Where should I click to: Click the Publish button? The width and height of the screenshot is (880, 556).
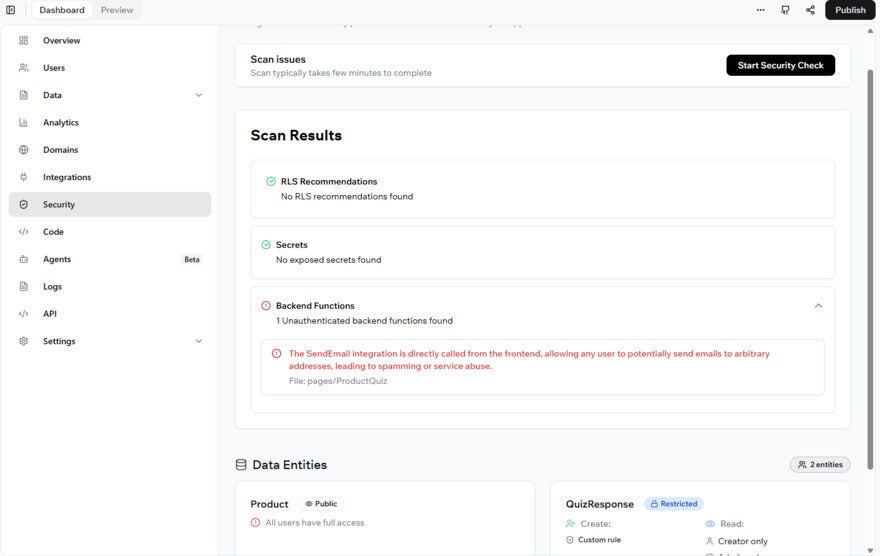[850, 10]
